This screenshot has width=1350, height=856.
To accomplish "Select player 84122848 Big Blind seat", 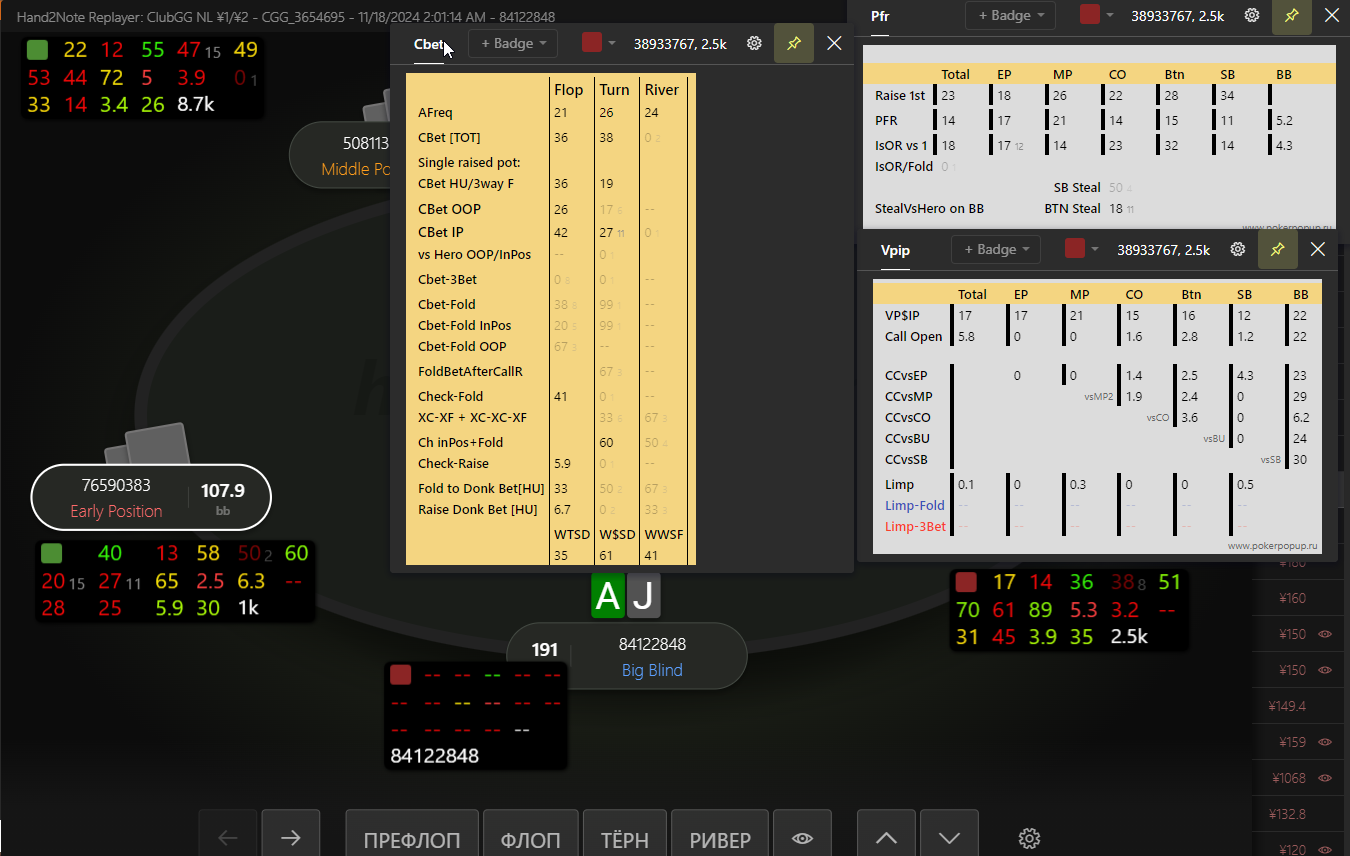I will point(627,656).
